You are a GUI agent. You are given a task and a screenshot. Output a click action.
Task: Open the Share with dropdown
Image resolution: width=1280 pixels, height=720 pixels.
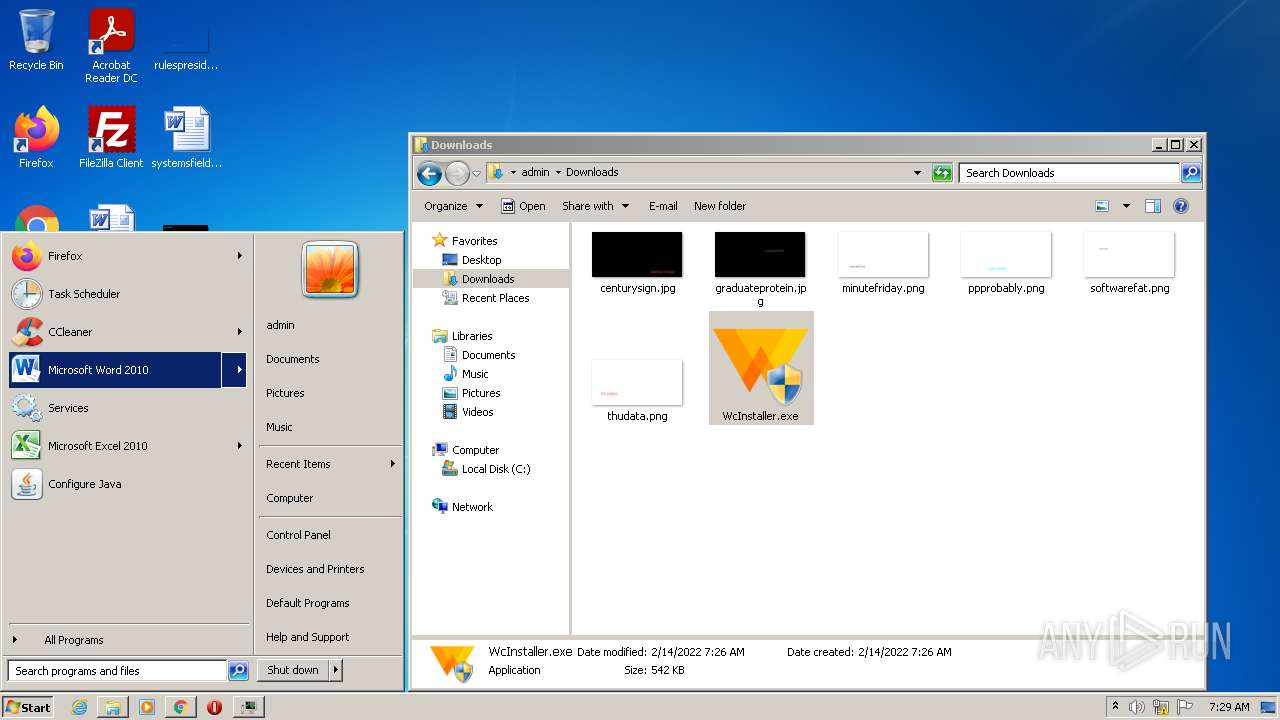coord(596,206)
